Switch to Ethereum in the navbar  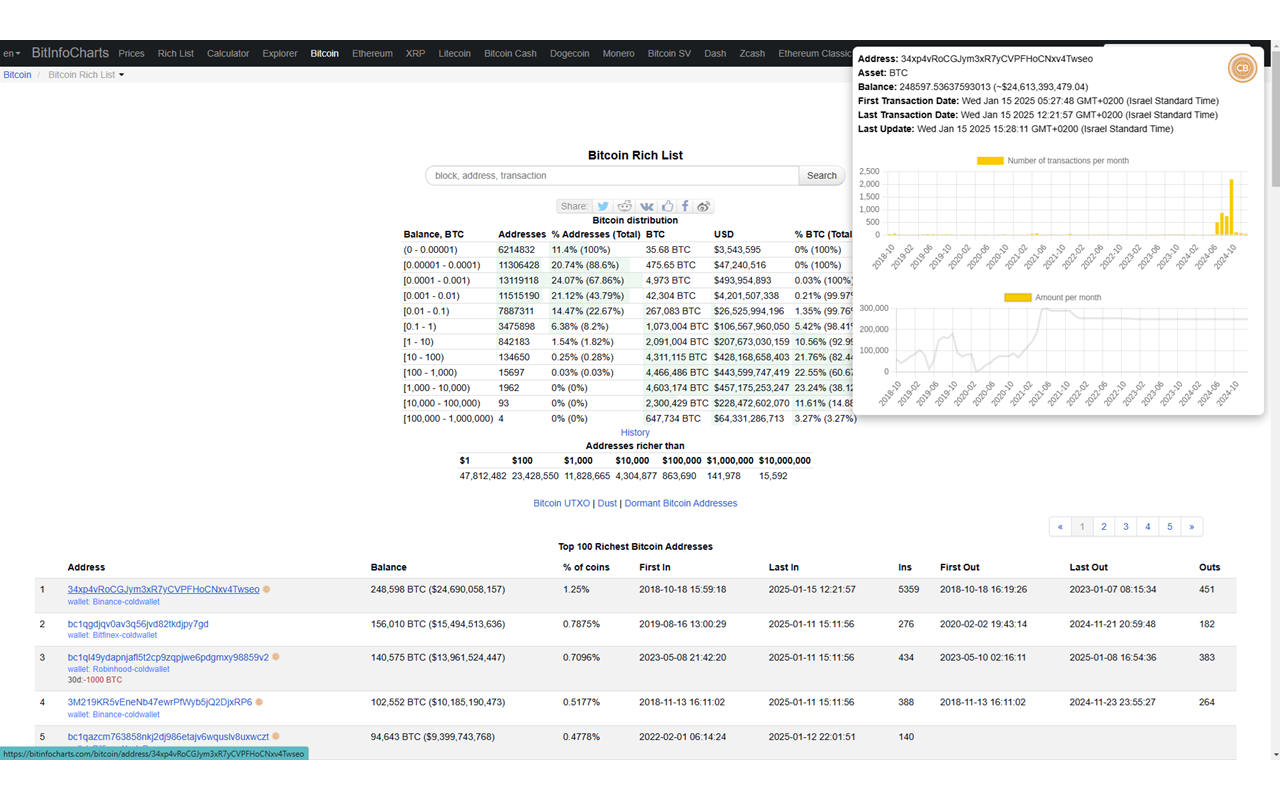pos(372,54)
